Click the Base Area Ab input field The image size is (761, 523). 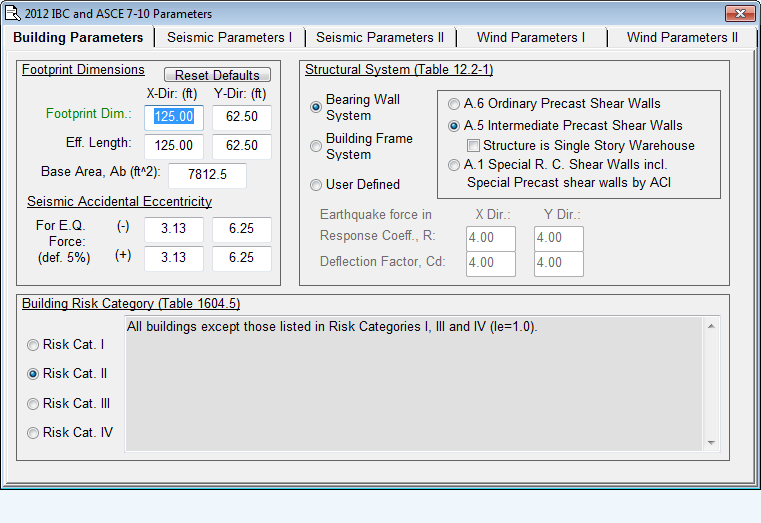coord(207,175)
